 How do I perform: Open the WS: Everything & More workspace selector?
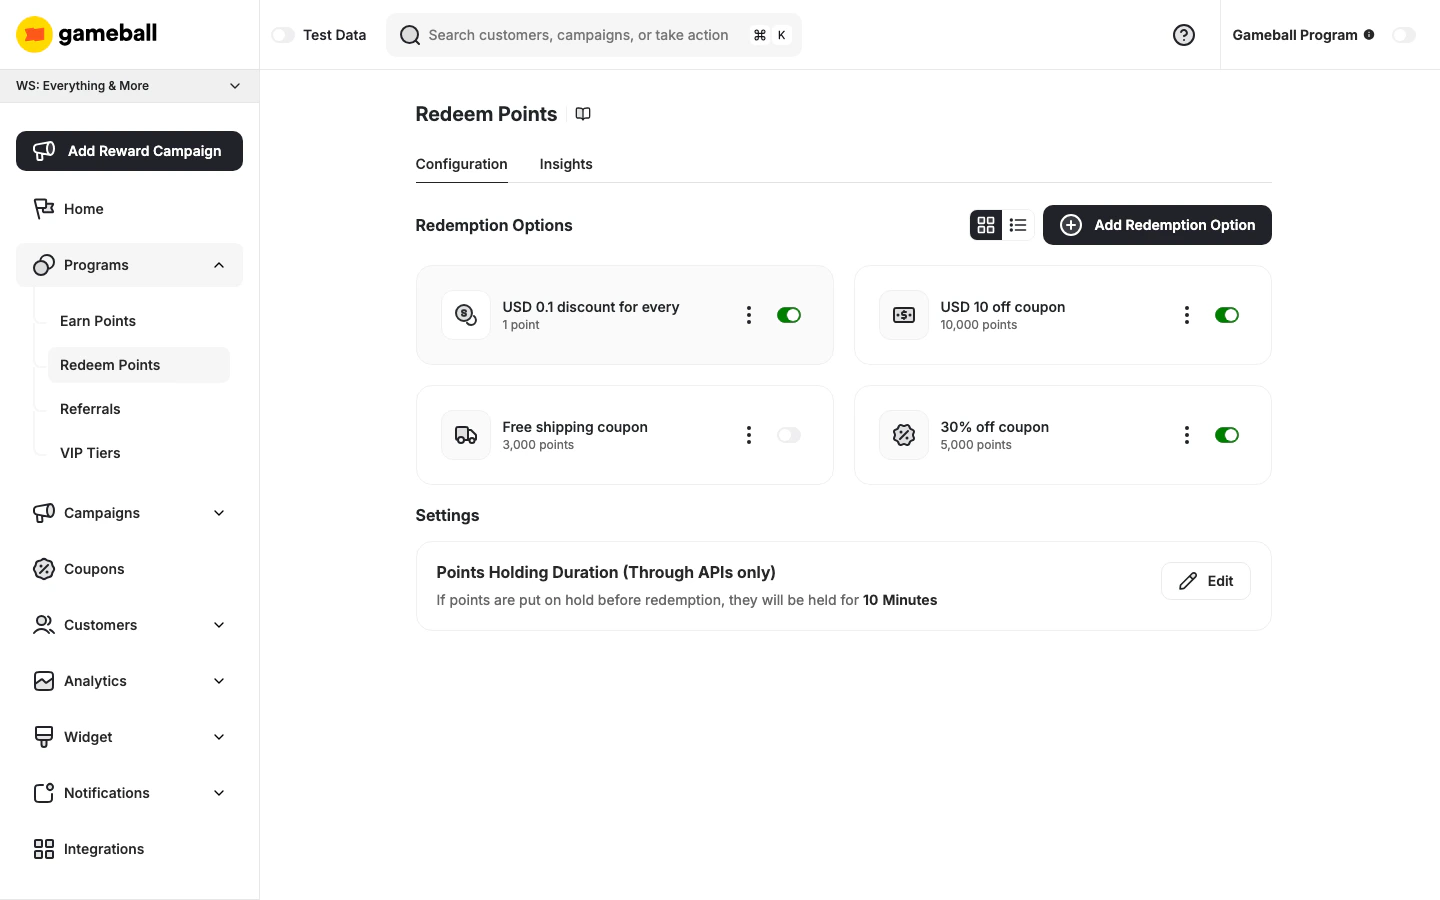[129, 86]
